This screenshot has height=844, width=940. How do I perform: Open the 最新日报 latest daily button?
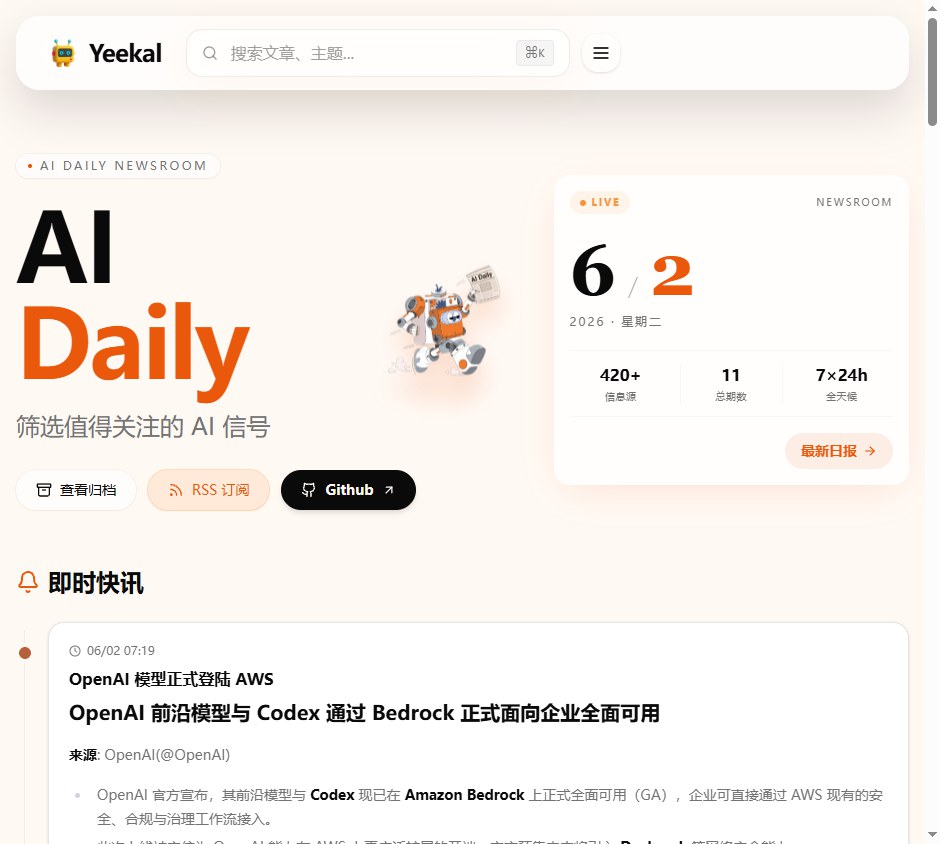[x=839, y=451]
